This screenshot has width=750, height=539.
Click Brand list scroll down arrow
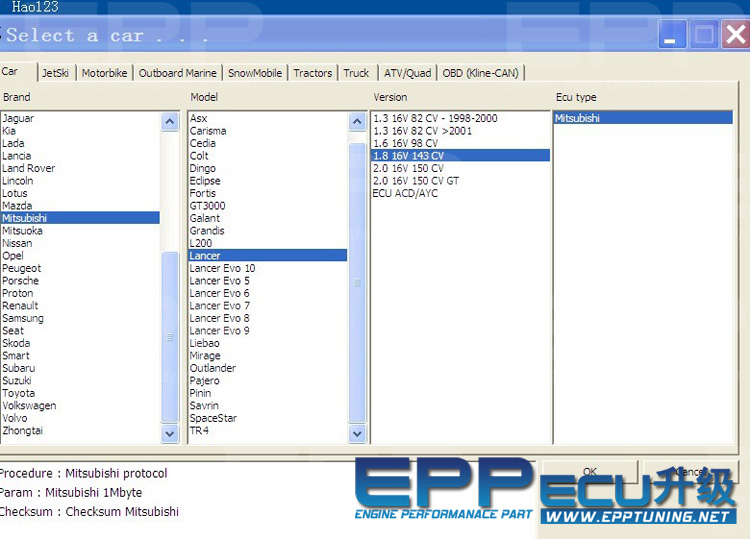tap(170, 434)
